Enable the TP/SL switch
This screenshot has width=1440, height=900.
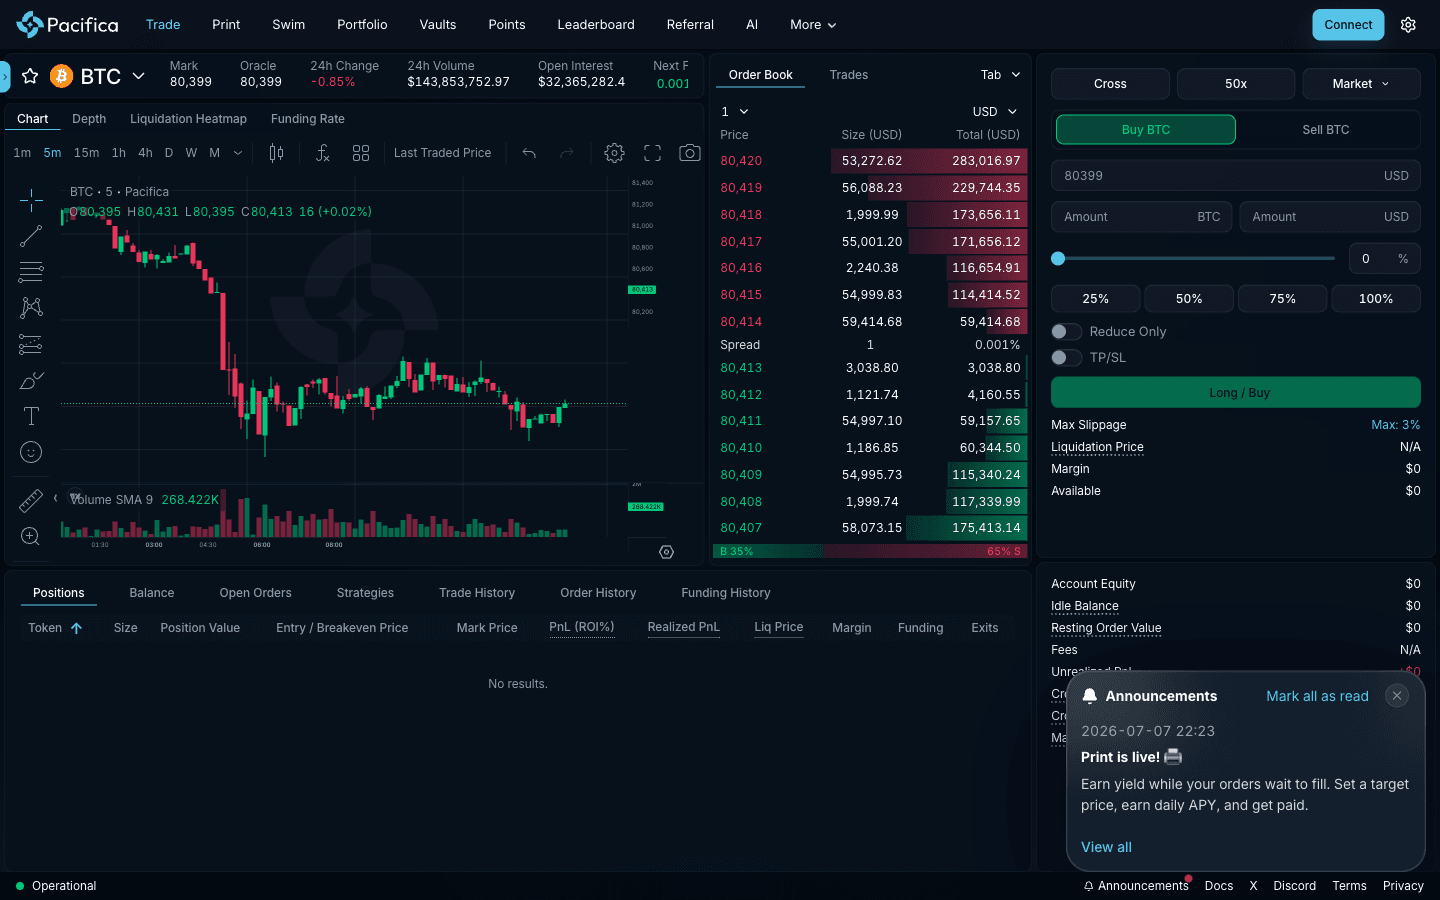tap(1066, 357)
